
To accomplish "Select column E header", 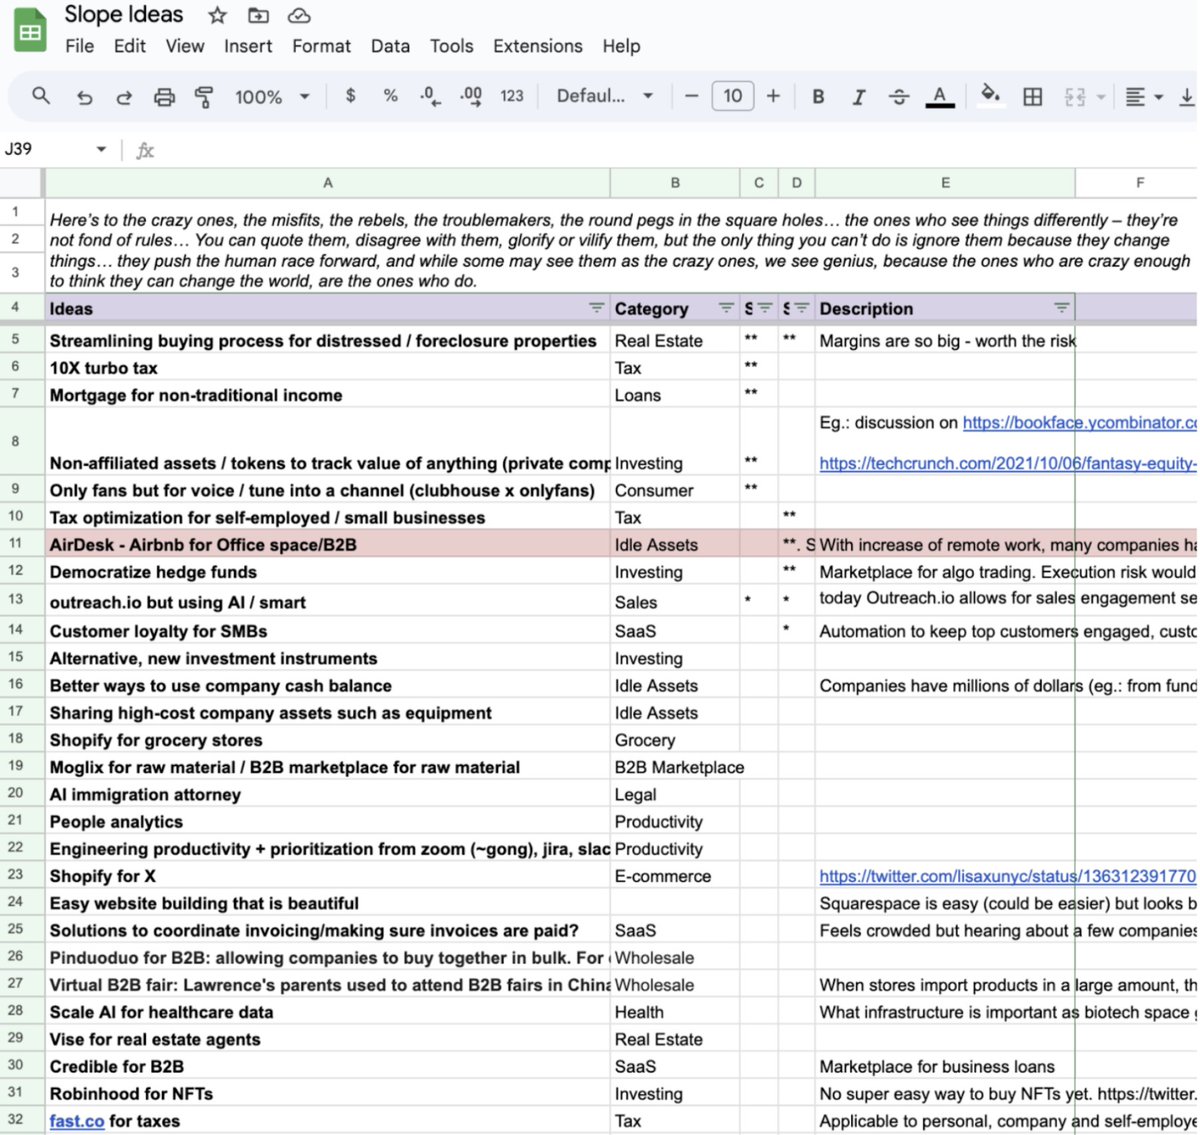I will [945, 183].
